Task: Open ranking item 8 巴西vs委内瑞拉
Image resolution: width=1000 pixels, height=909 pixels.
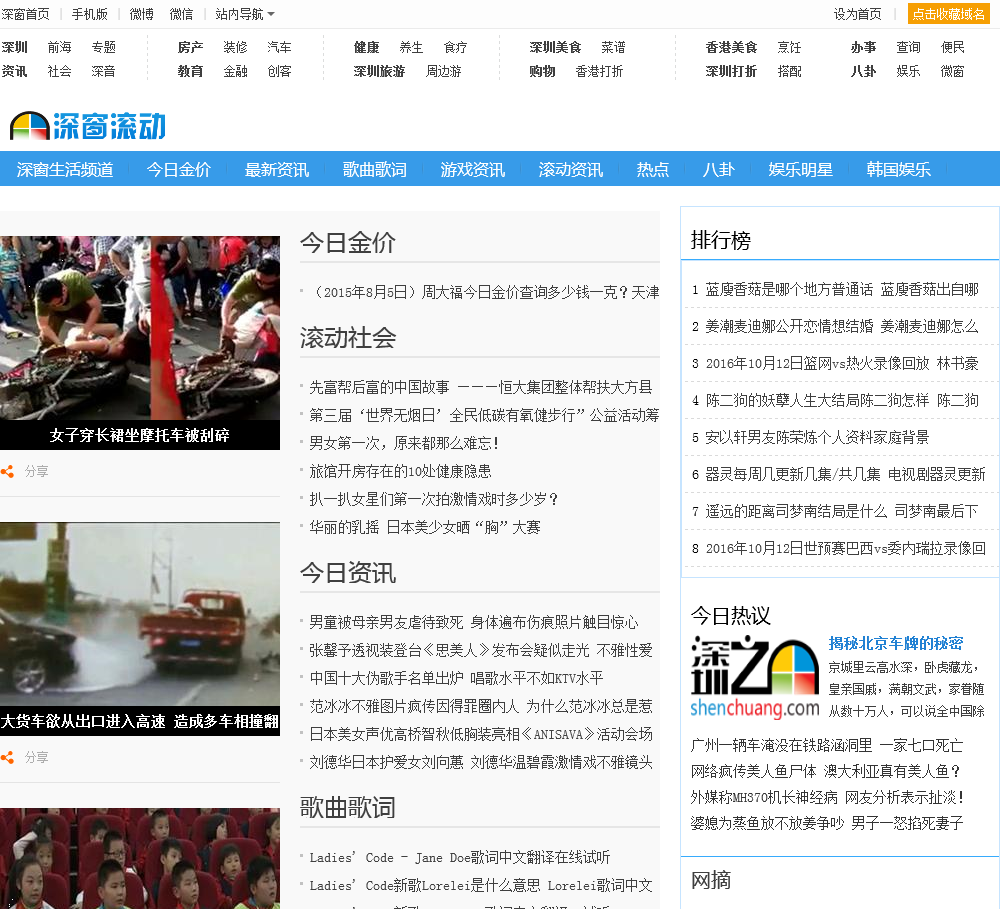Action: [846, 549]
